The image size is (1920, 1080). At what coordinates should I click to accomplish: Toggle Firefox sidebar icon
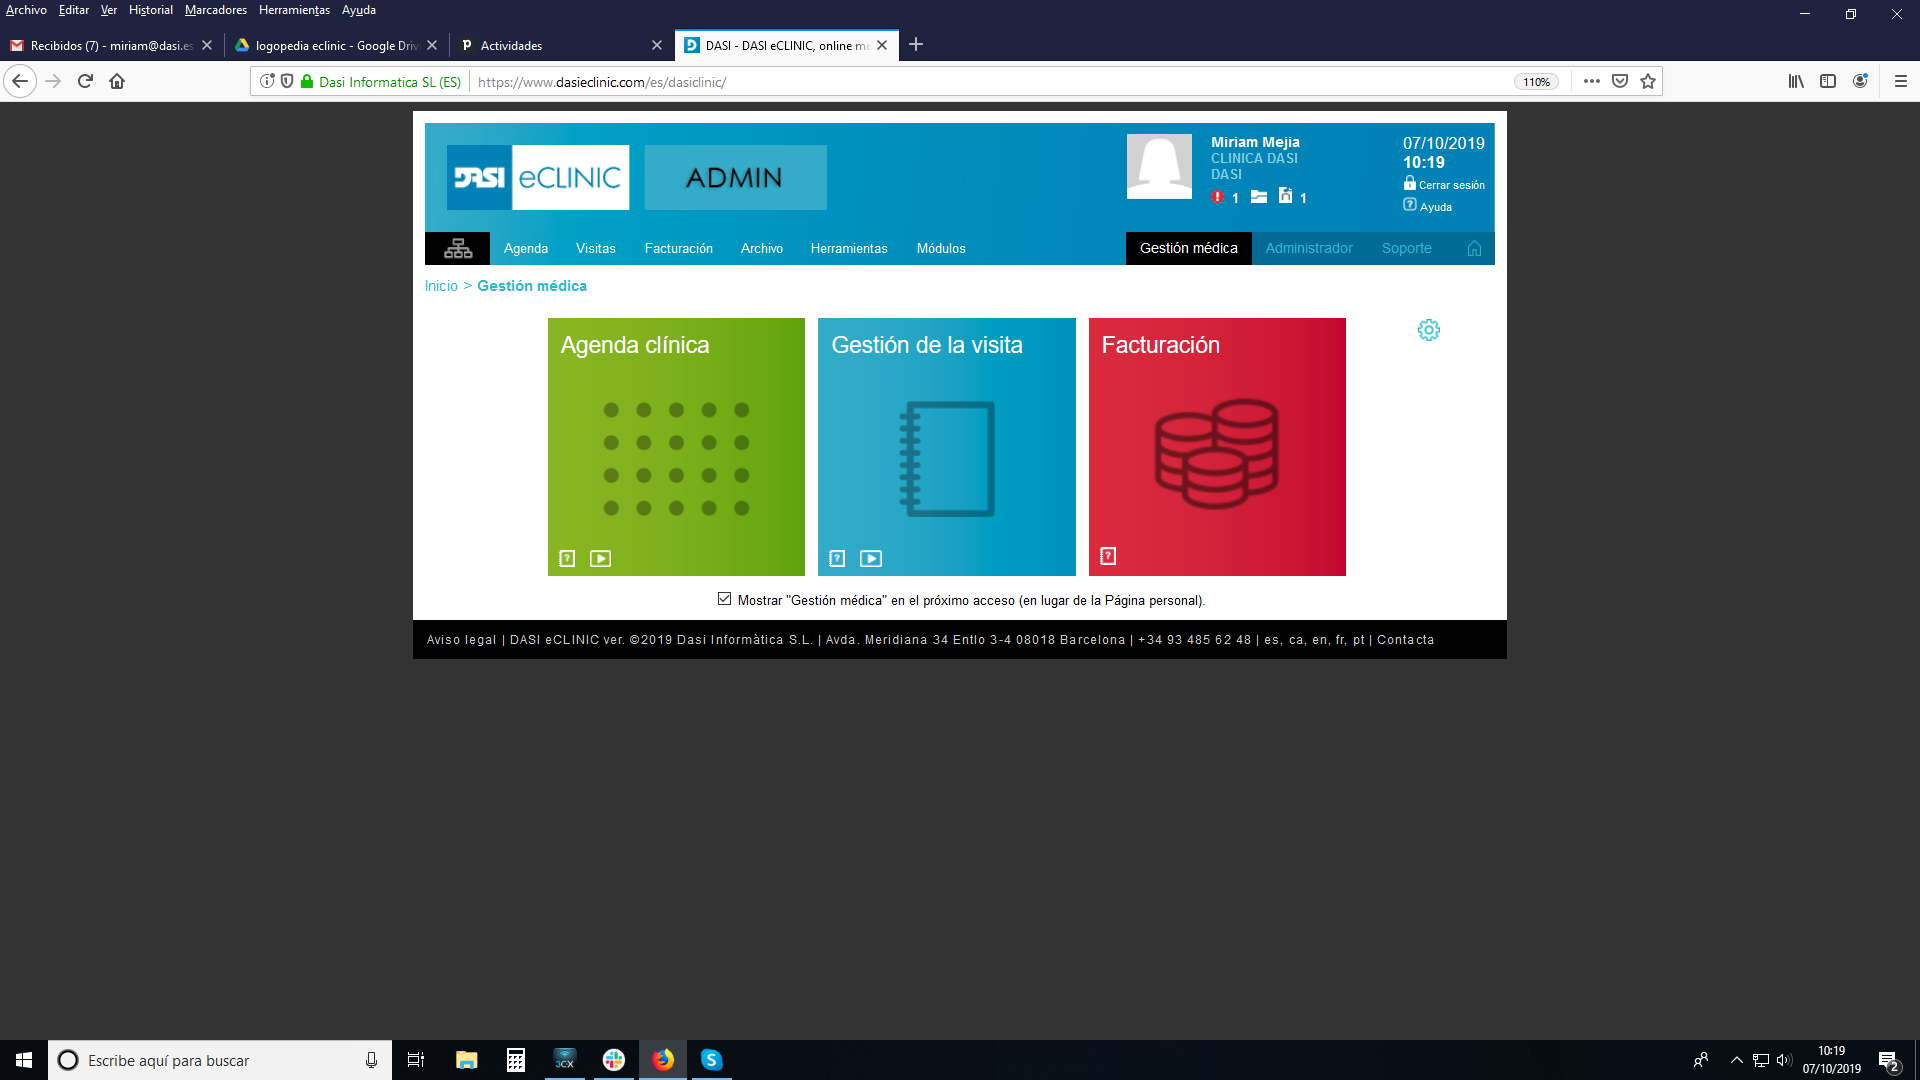[1828, 81]
